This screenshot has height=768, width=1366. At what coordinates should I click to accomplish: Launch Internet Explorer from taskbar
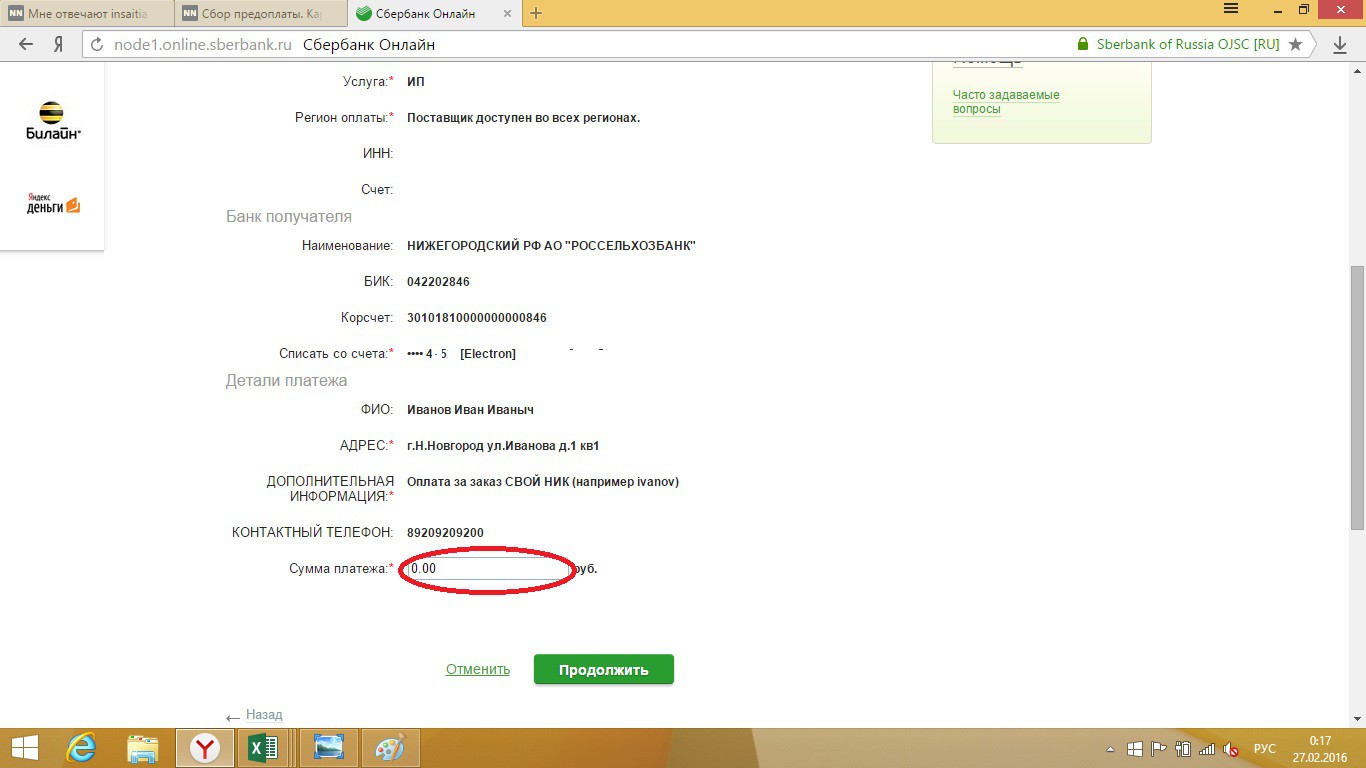click(x=82, y=747)
